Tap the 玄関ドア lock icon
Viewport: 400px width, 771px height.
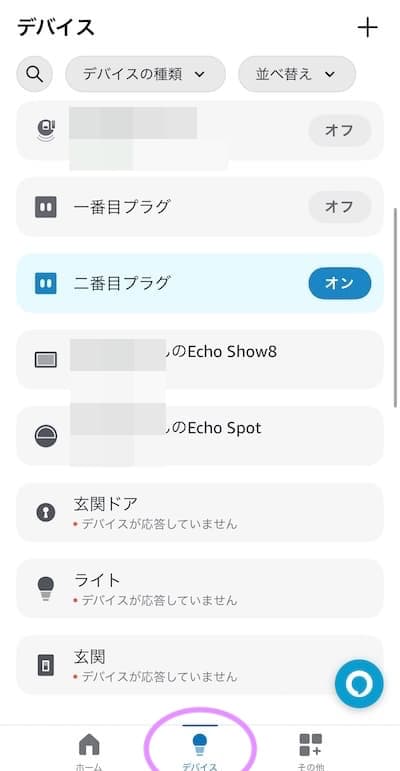coord(46,513)
